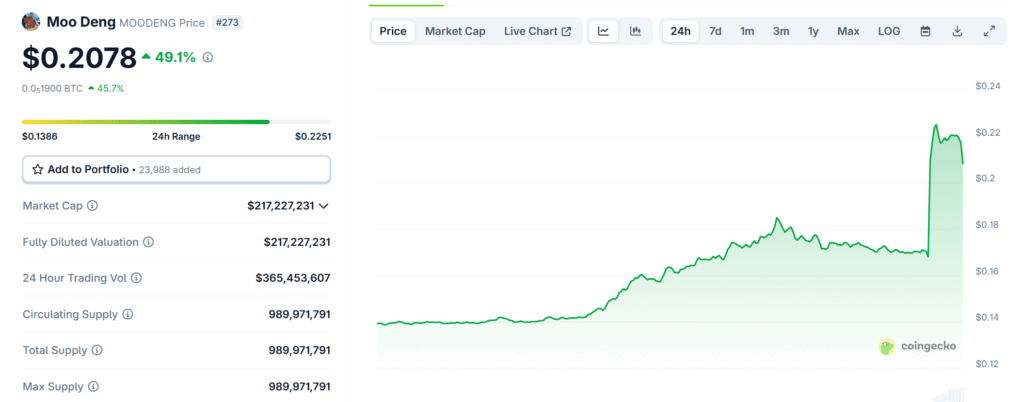
Task: Show the Max time range
Action: point(848,31)
